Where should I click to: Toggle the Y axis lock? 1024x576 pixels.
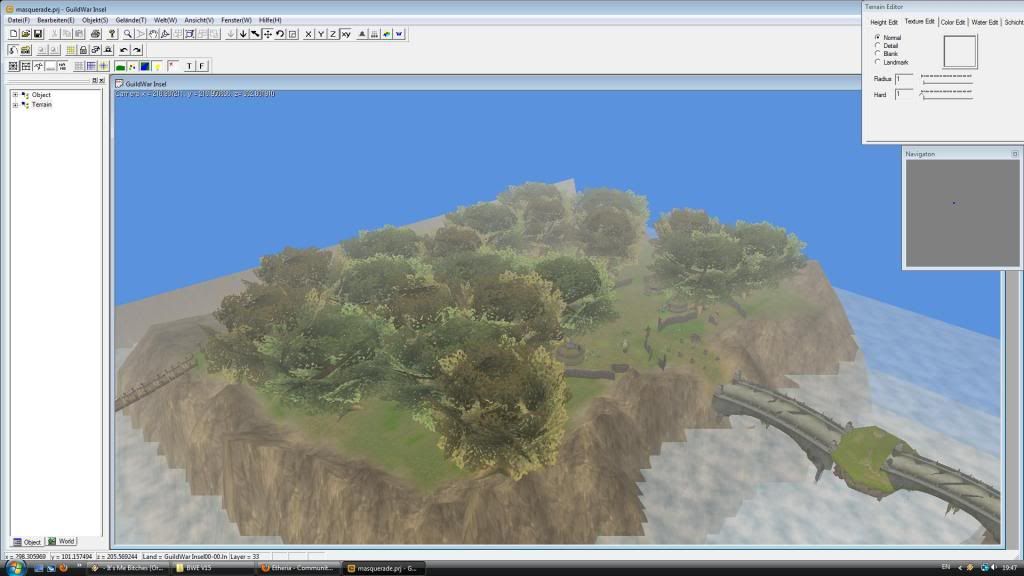coord(321,34)
